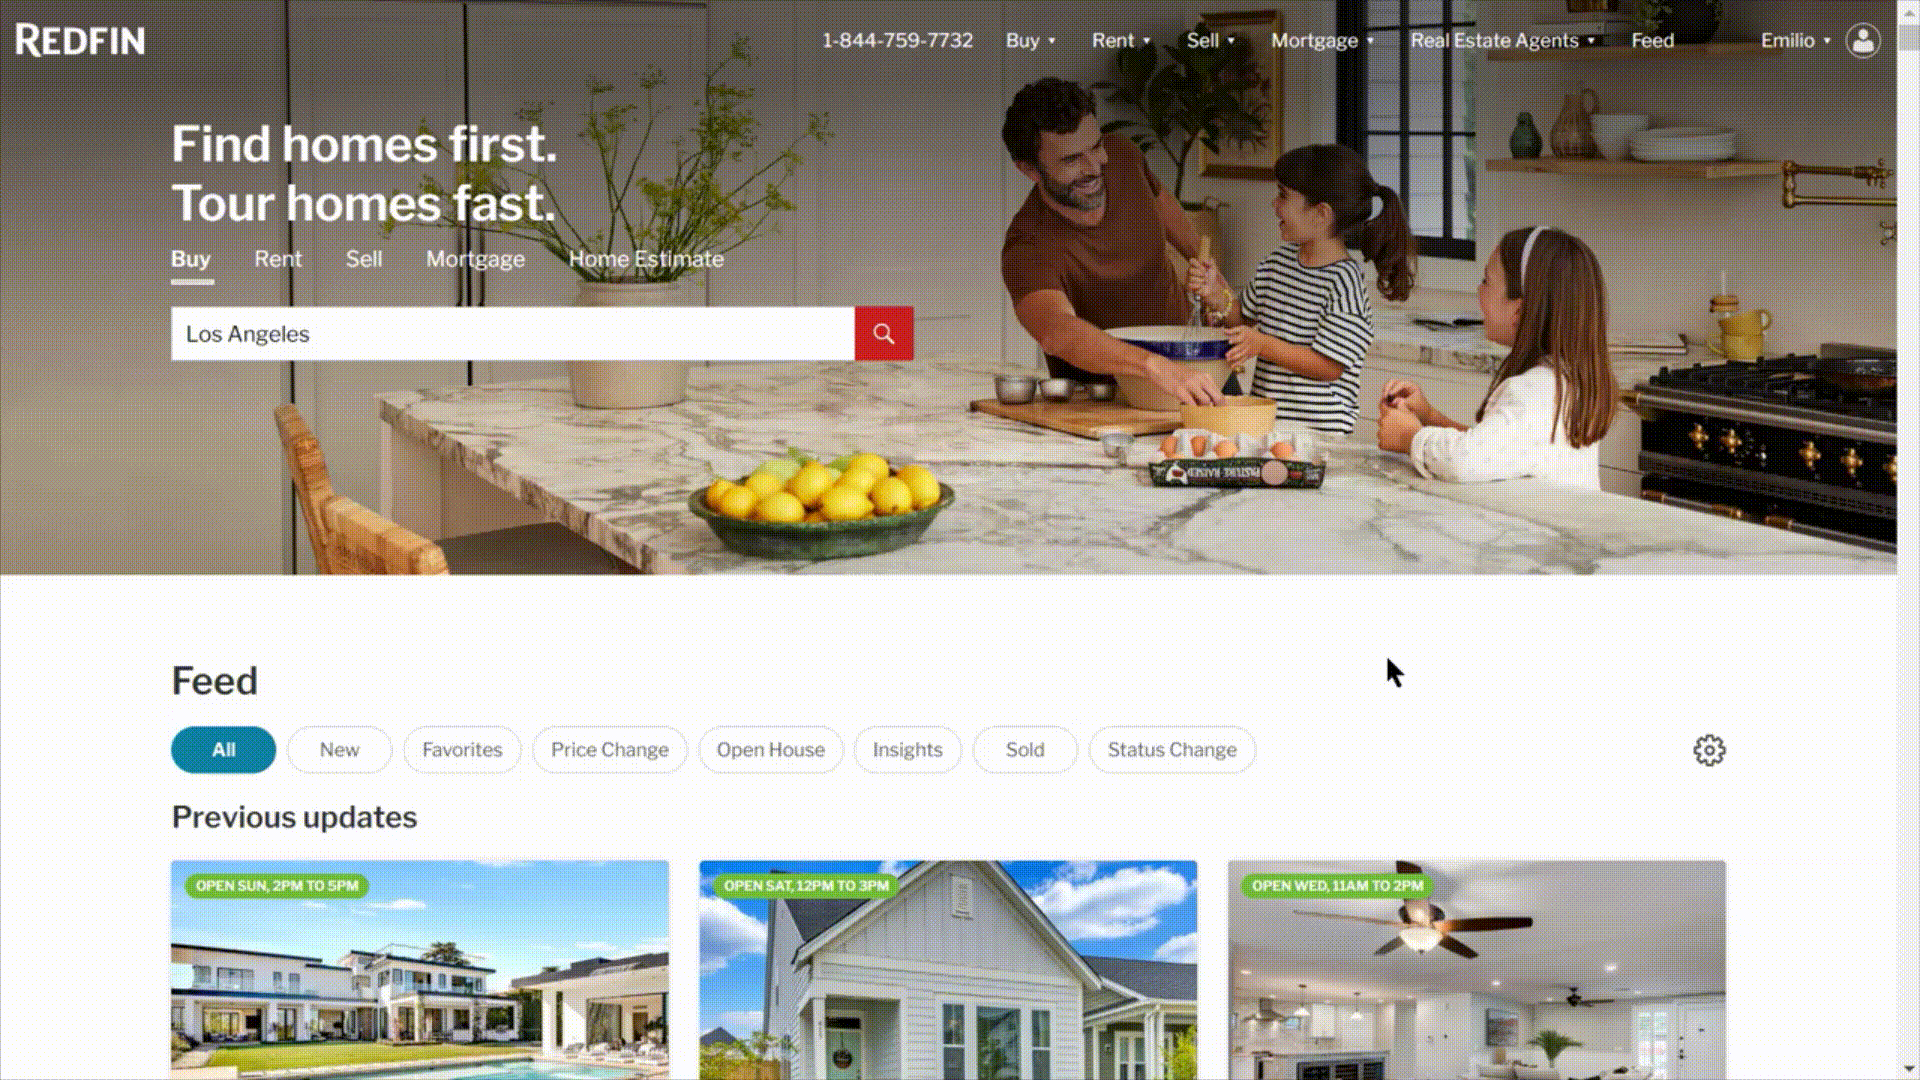
Task: Click the Los Angeles search input field
Action: [512, 334]
